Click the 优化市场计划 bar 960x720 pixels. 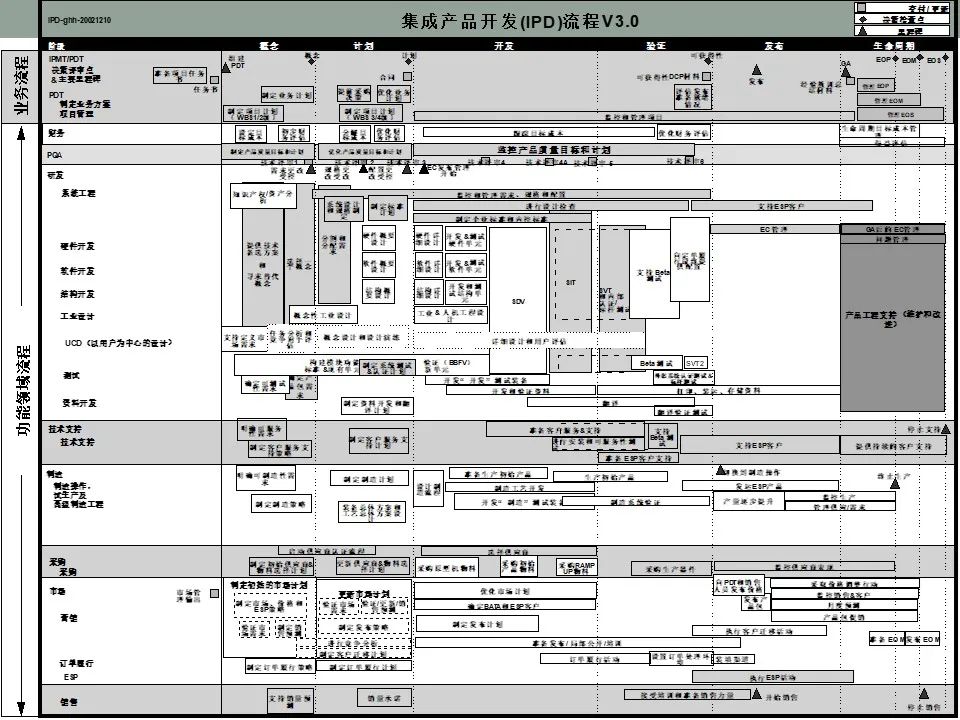[x=505, y=591]
